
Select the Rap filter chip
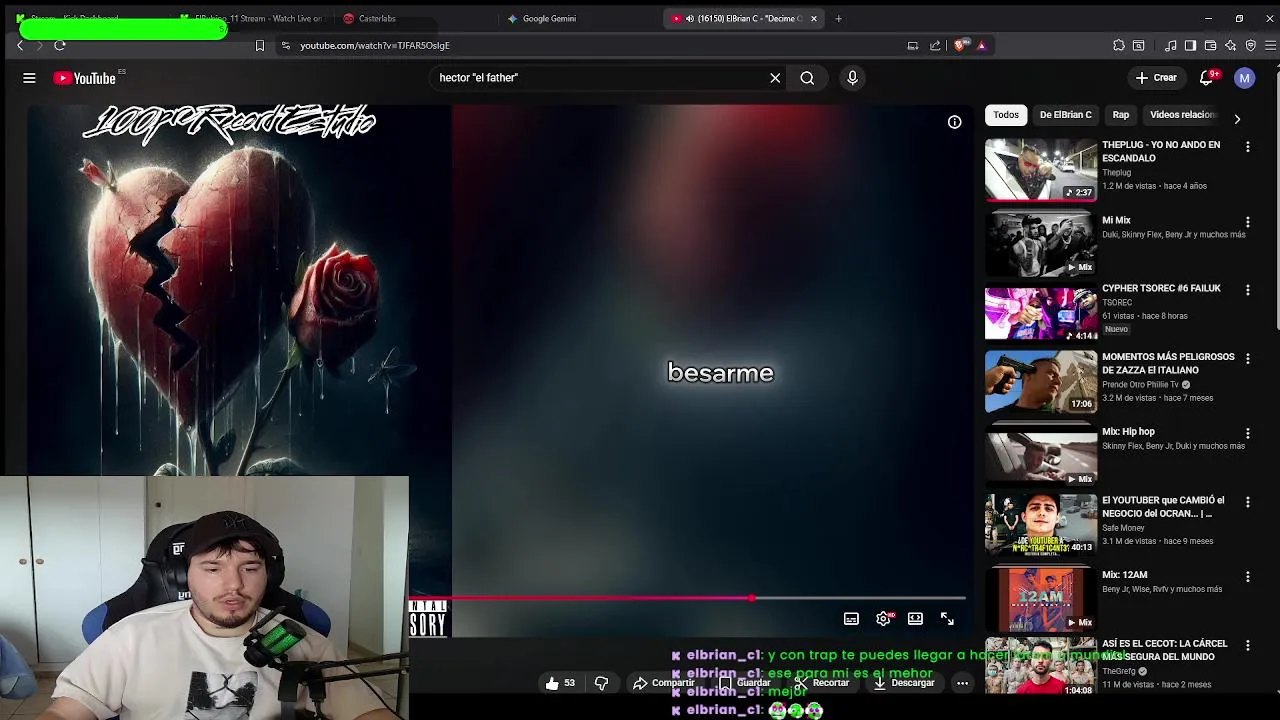pos(1121,115)
